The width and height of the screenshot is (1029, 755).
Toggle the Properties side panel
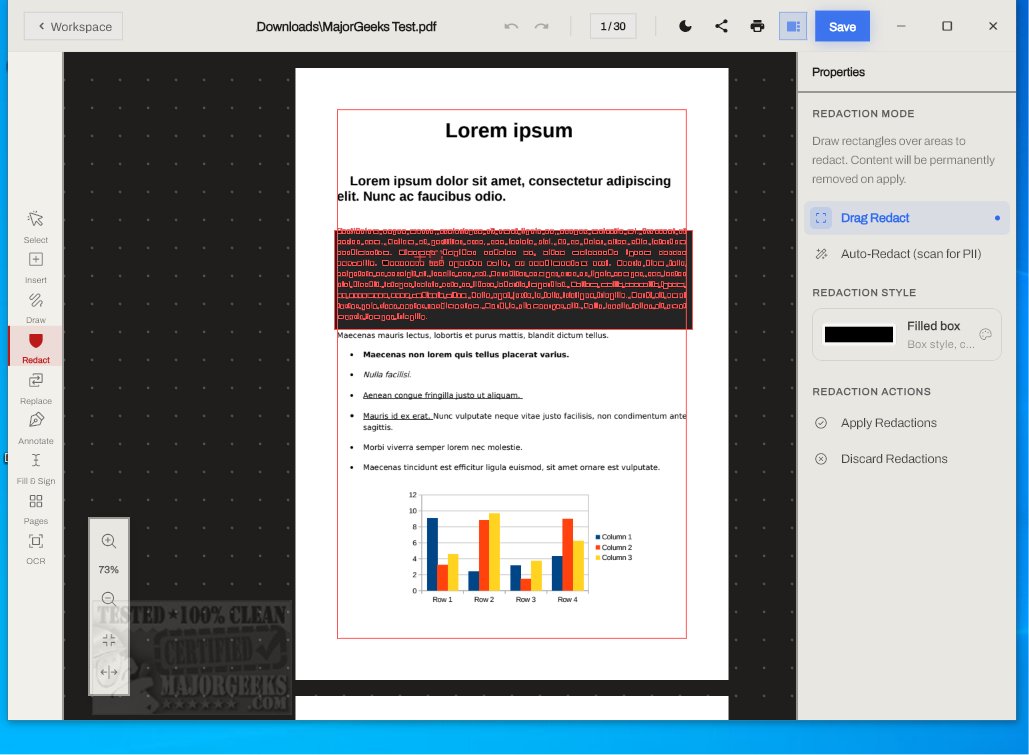click(x=793, y=26)
